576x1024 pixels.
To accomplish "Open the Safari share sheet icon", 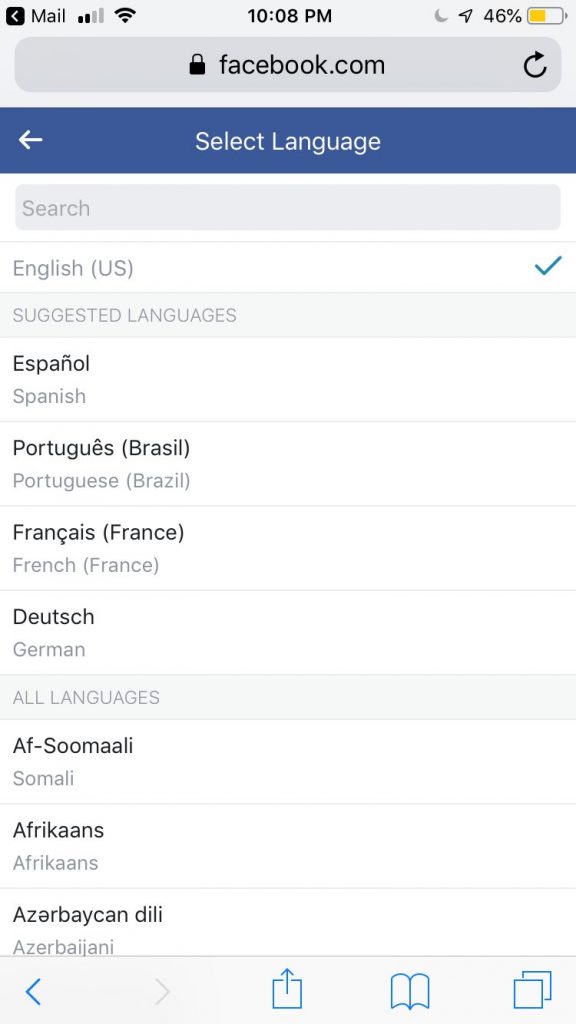I will click(287, 989).
